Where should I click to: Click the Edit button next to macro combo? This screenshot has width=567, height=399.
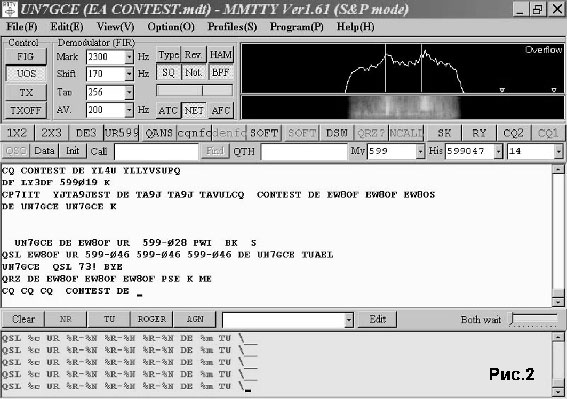(x=377, y=319)
